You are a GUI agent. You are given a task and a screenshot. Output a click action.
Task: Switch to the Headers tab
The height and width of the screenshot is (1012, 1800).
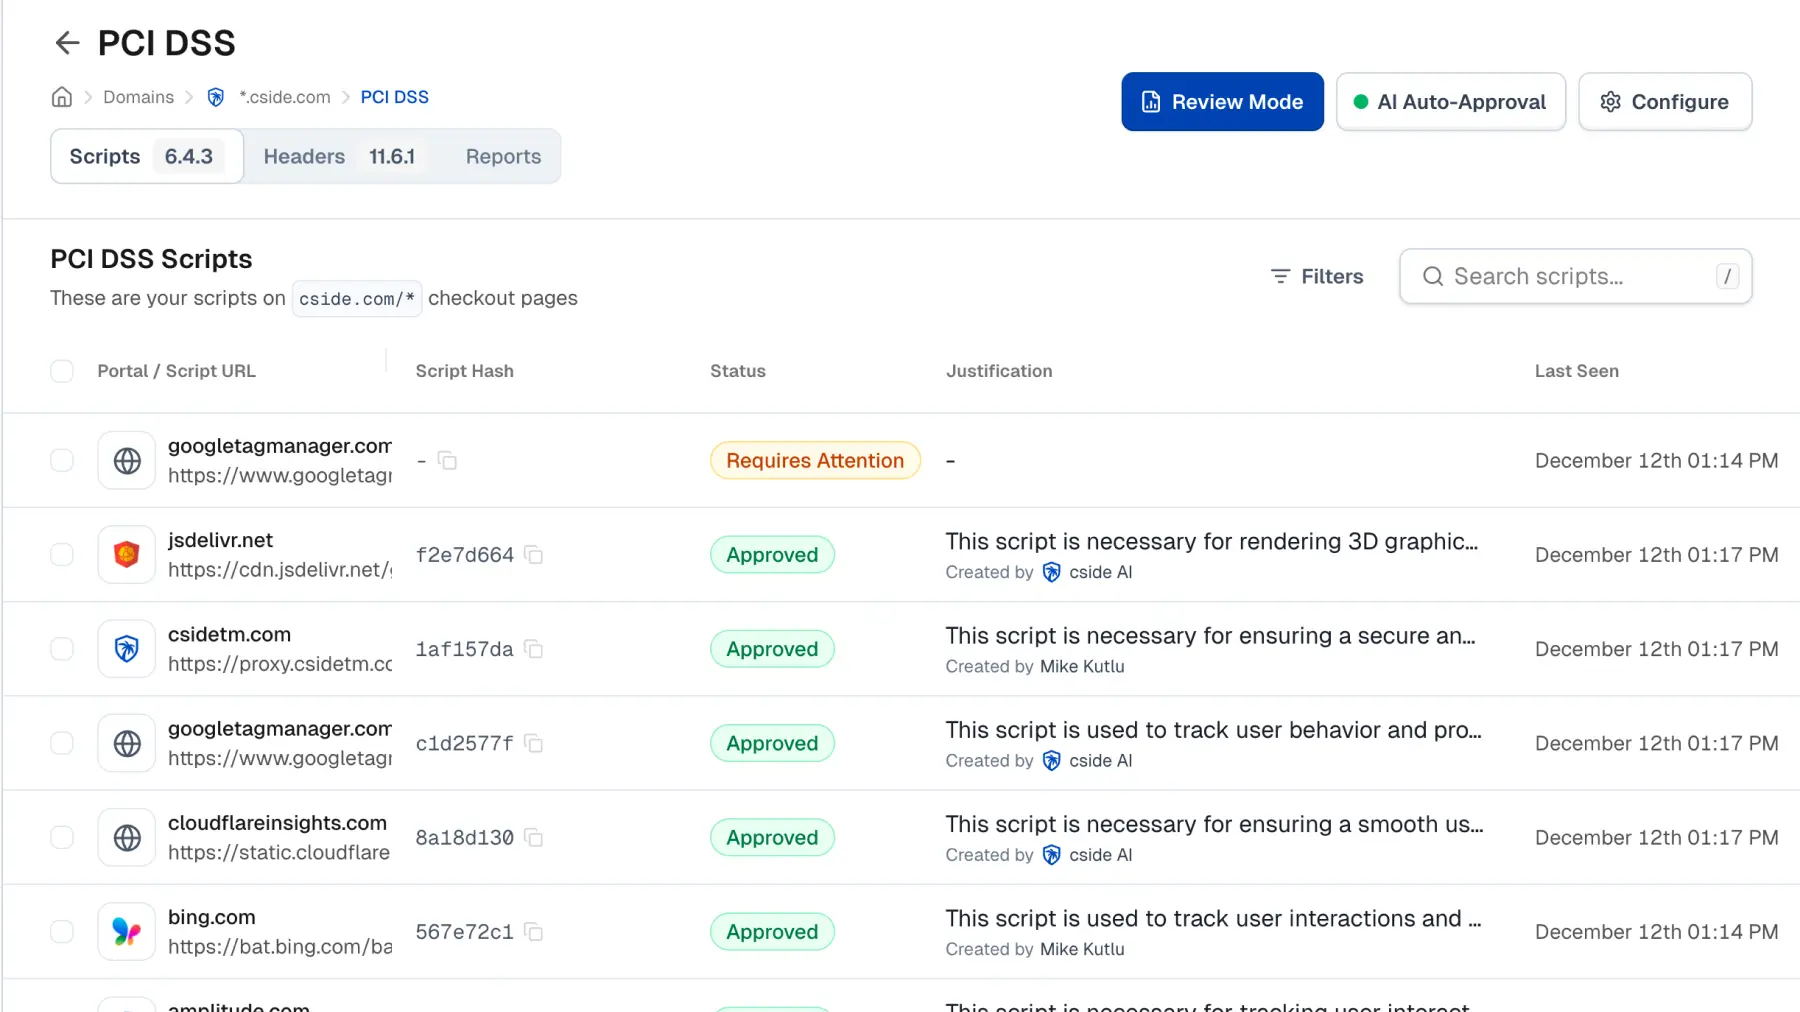point(304,156)
